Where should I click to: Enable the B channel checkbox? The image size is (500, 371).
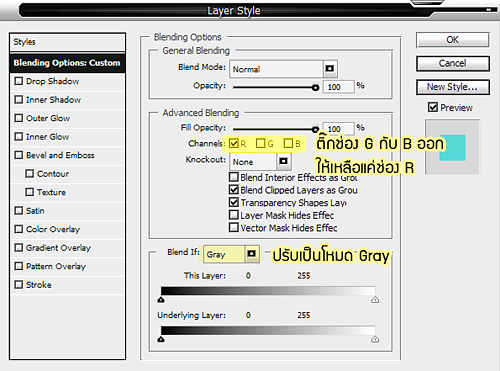[288, 144]
